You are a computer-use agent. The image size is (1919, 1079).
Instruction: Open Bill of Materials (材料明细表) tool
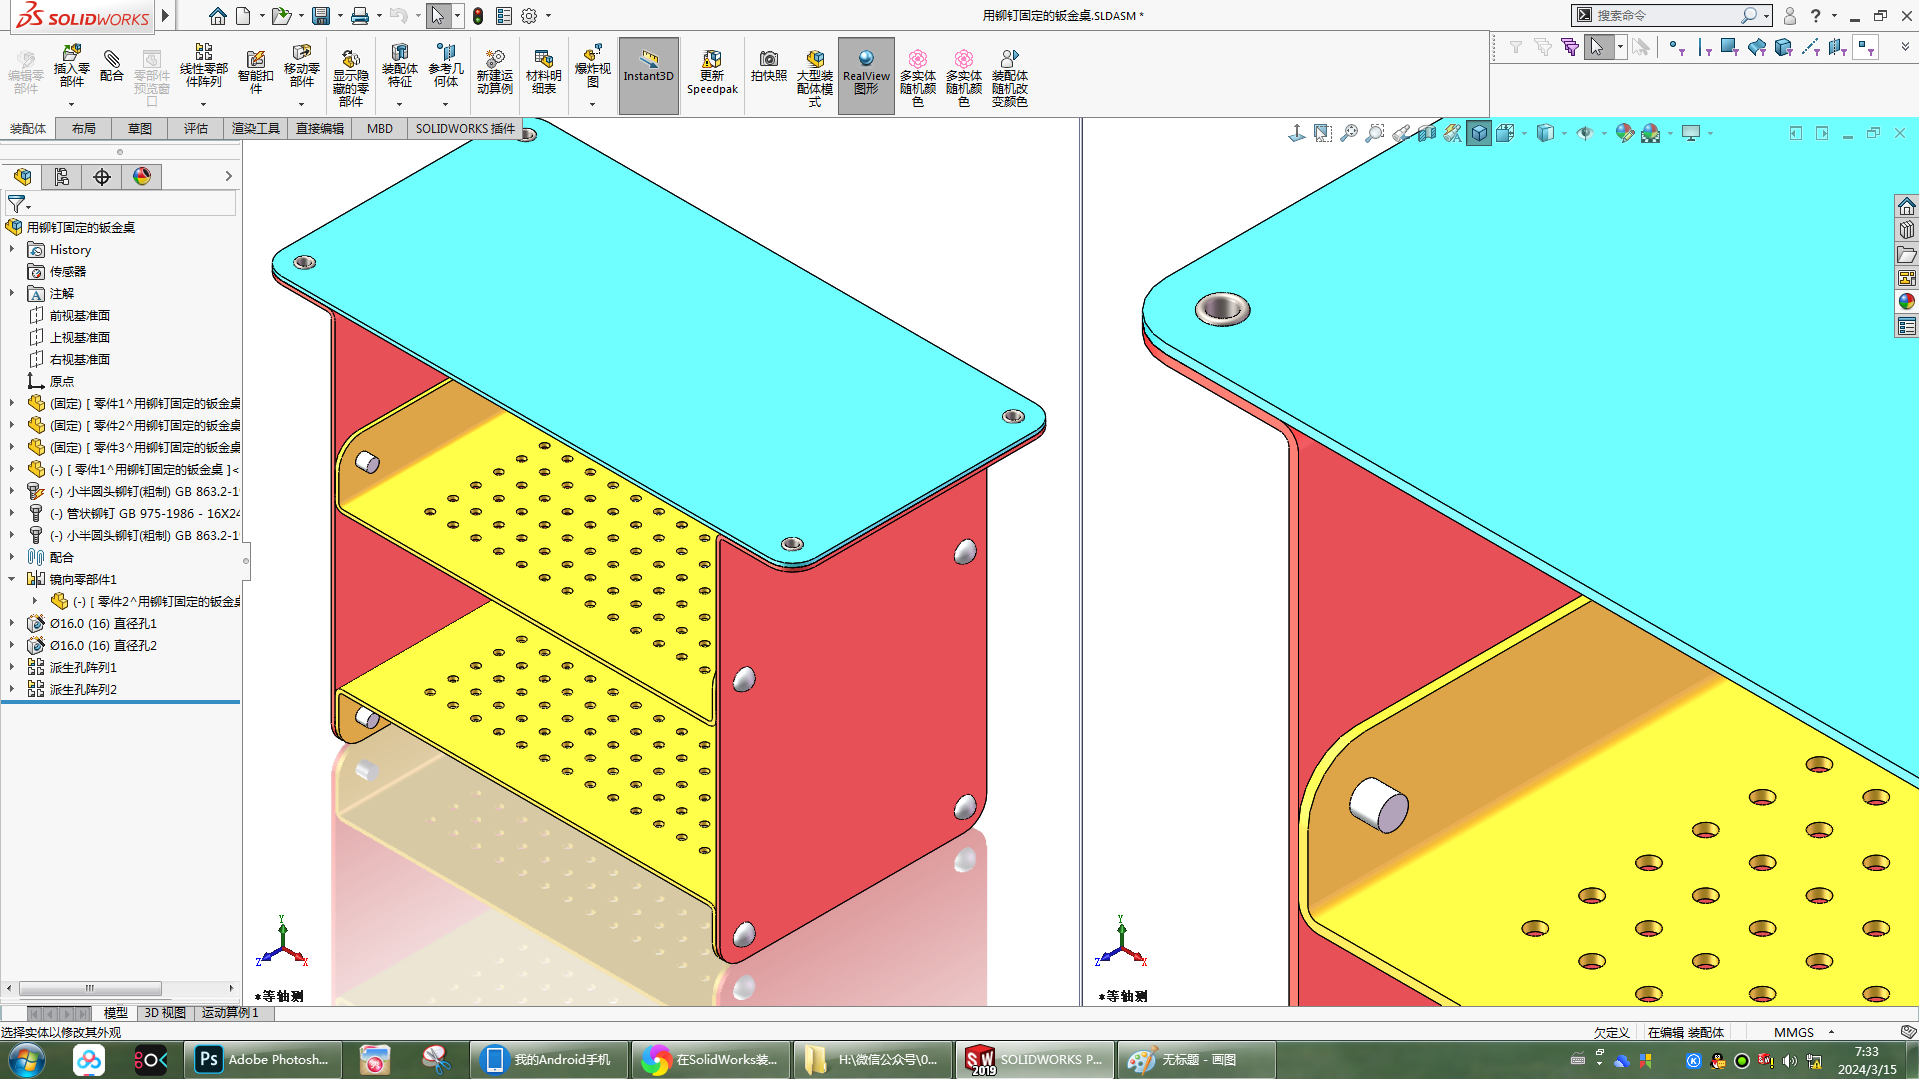click(x=543, y=72)
